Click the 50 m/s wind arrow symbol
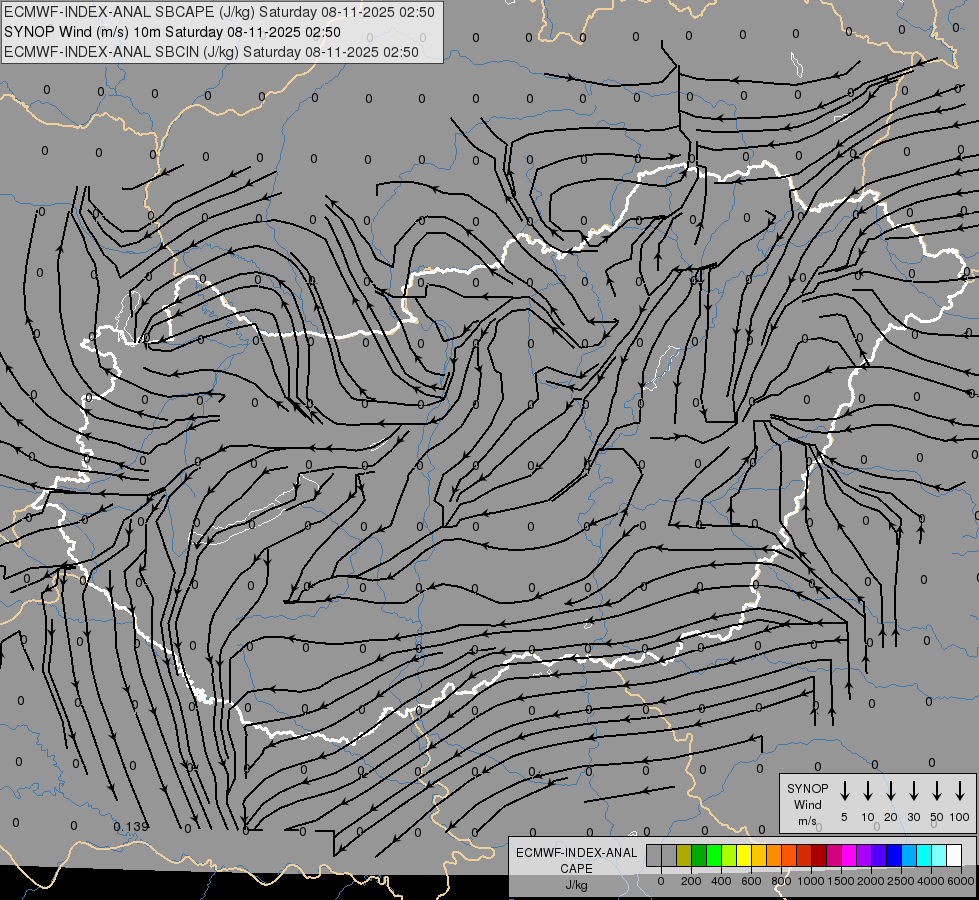 click(937, 790)
